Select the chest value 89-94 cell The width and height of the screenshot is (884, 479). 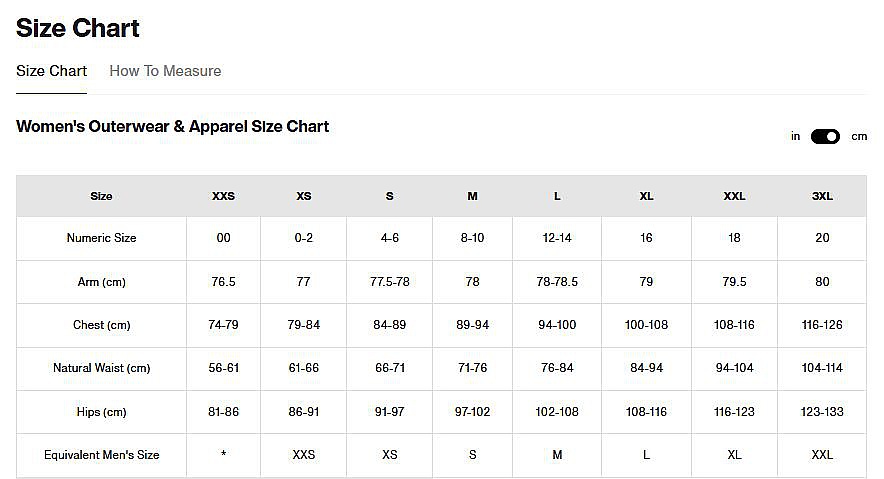click(472, 325)
